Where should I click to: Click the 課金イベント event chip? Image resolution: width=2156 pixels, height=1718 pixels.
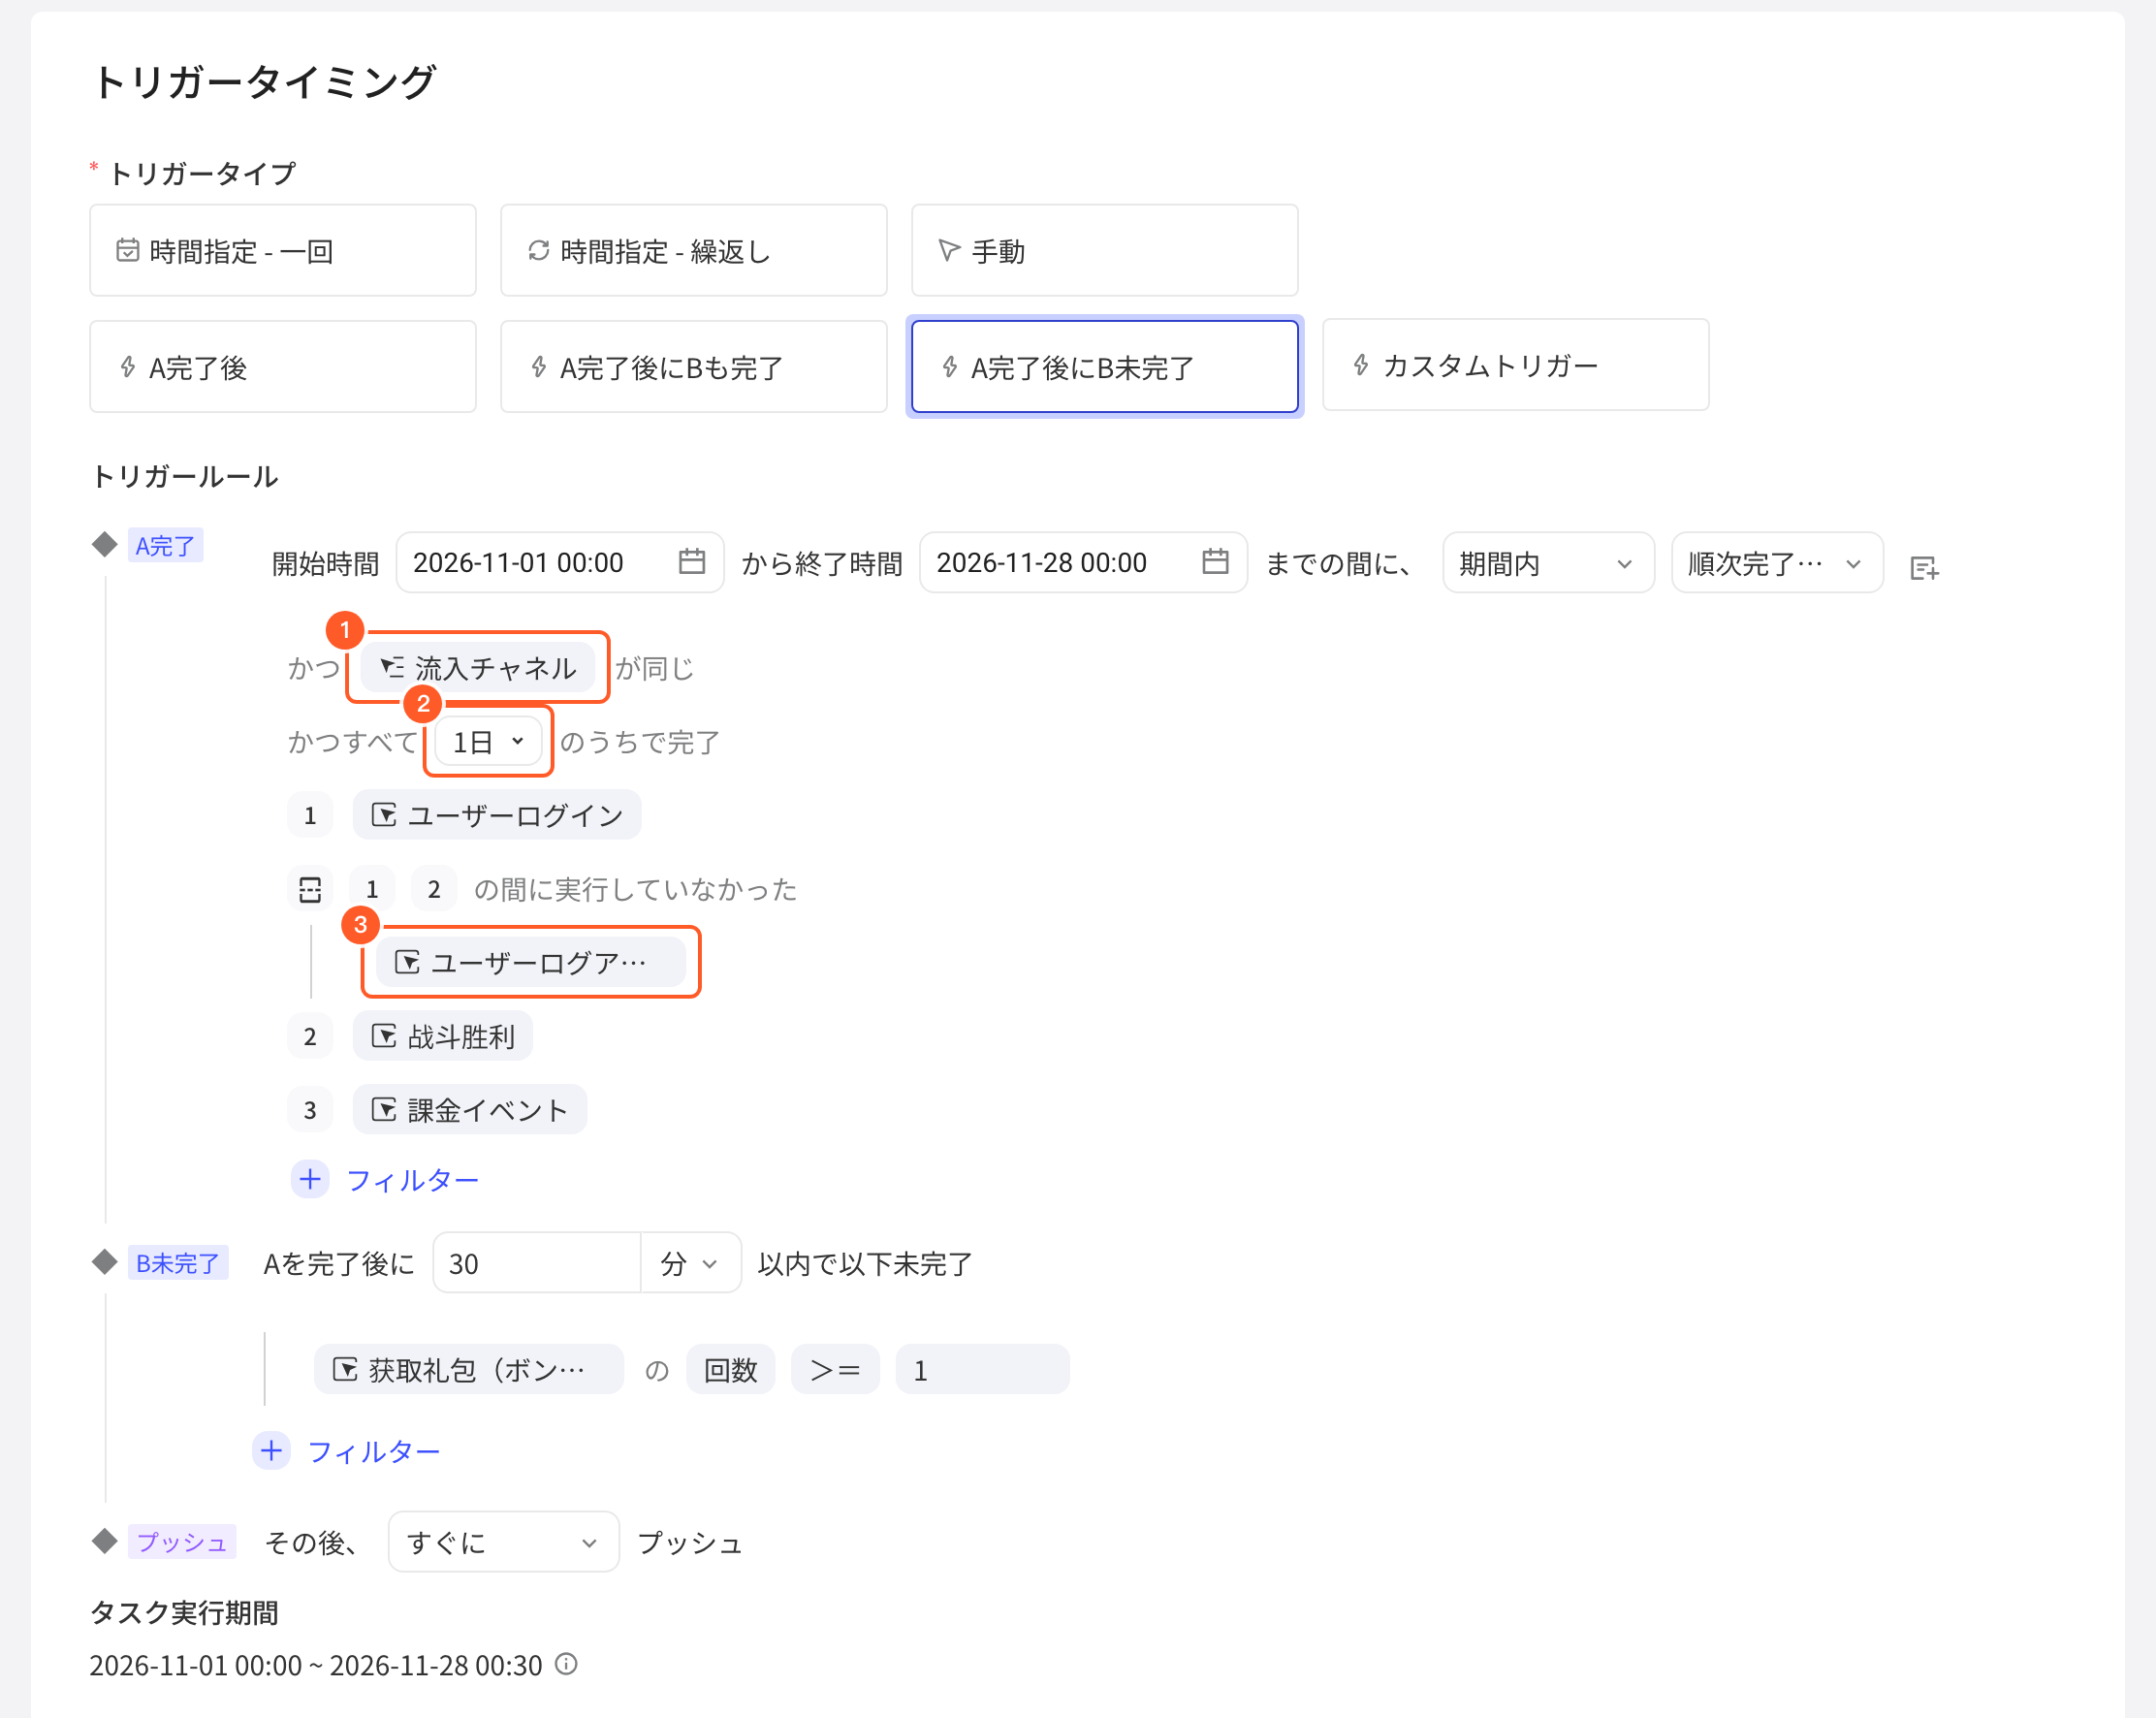(470, 1110)
